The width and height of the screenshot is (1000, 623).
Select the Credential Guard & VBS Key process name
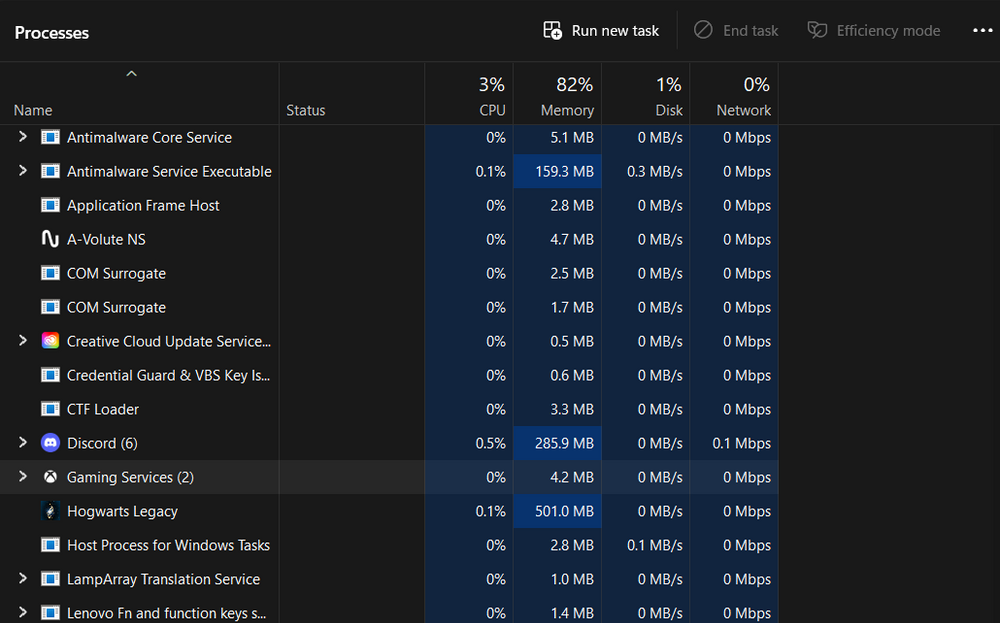pos(168,375)
